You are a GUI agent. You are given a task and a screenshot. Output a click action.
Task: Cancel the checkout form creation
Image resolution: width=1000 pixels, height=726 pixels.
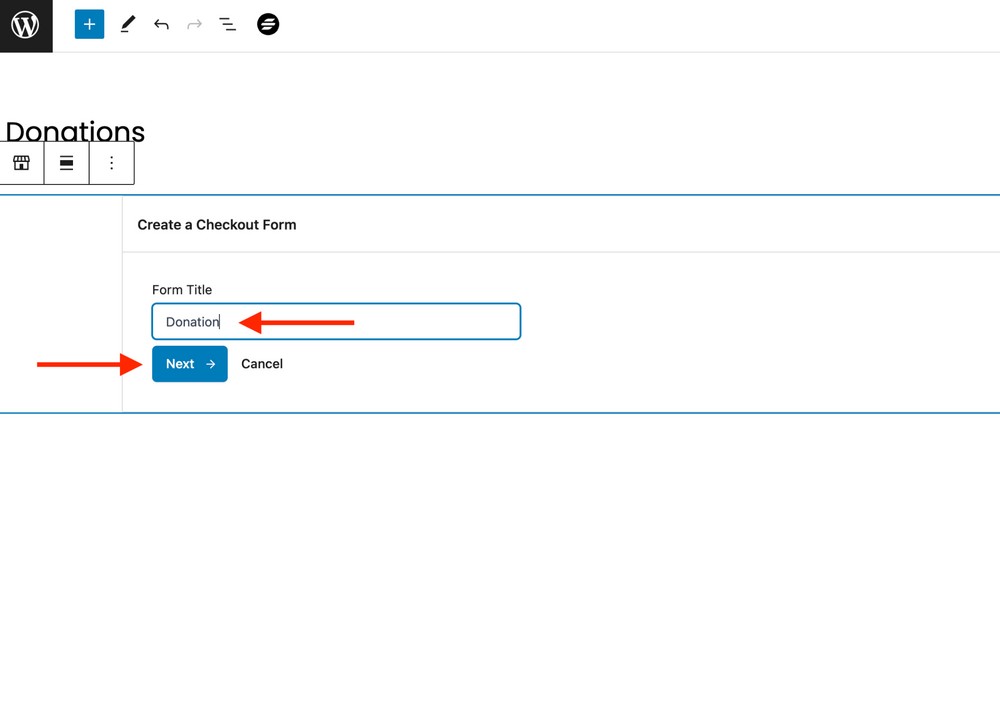262,364
